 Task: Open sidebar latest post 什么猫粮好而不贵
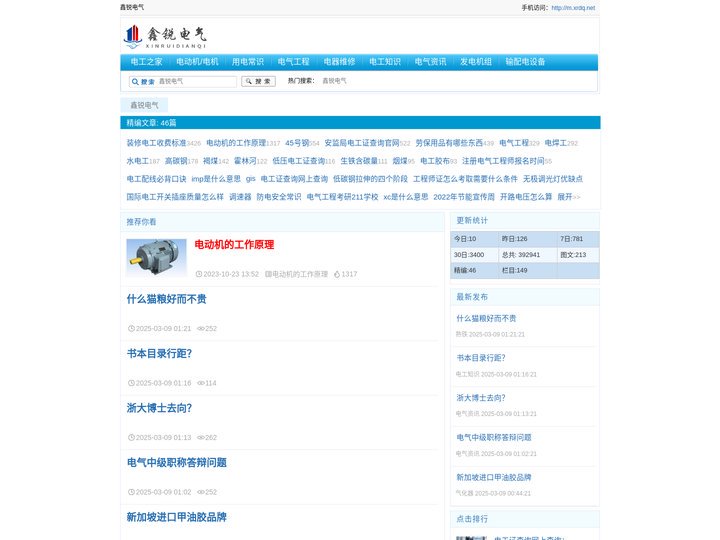[x=486, y=318]
